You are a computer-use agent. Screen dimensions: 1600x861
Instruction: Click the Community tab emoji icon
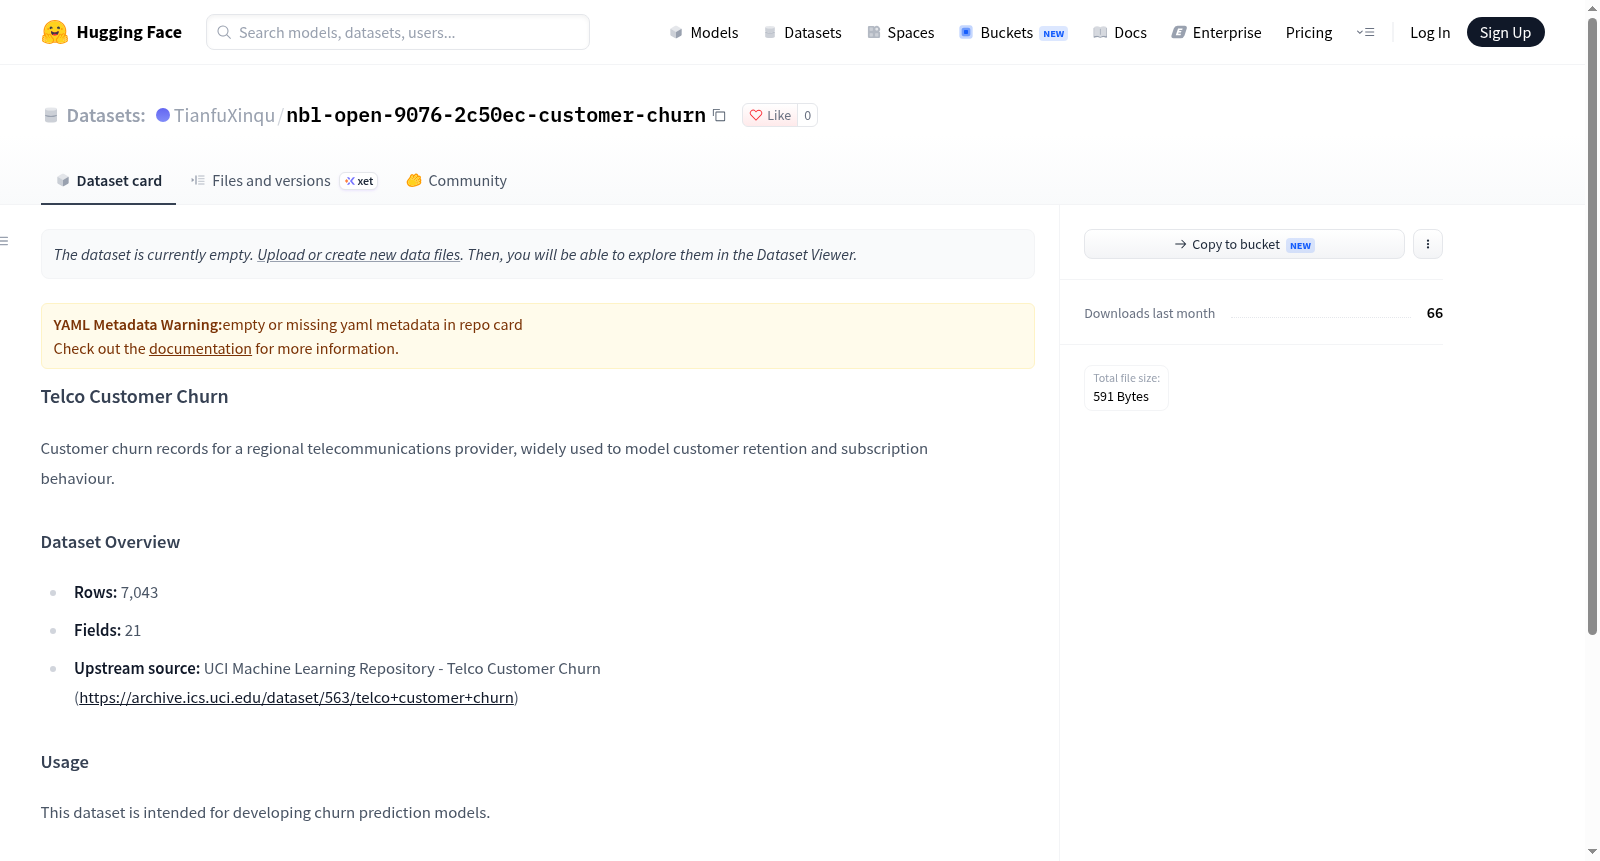(x=414, y=180)
